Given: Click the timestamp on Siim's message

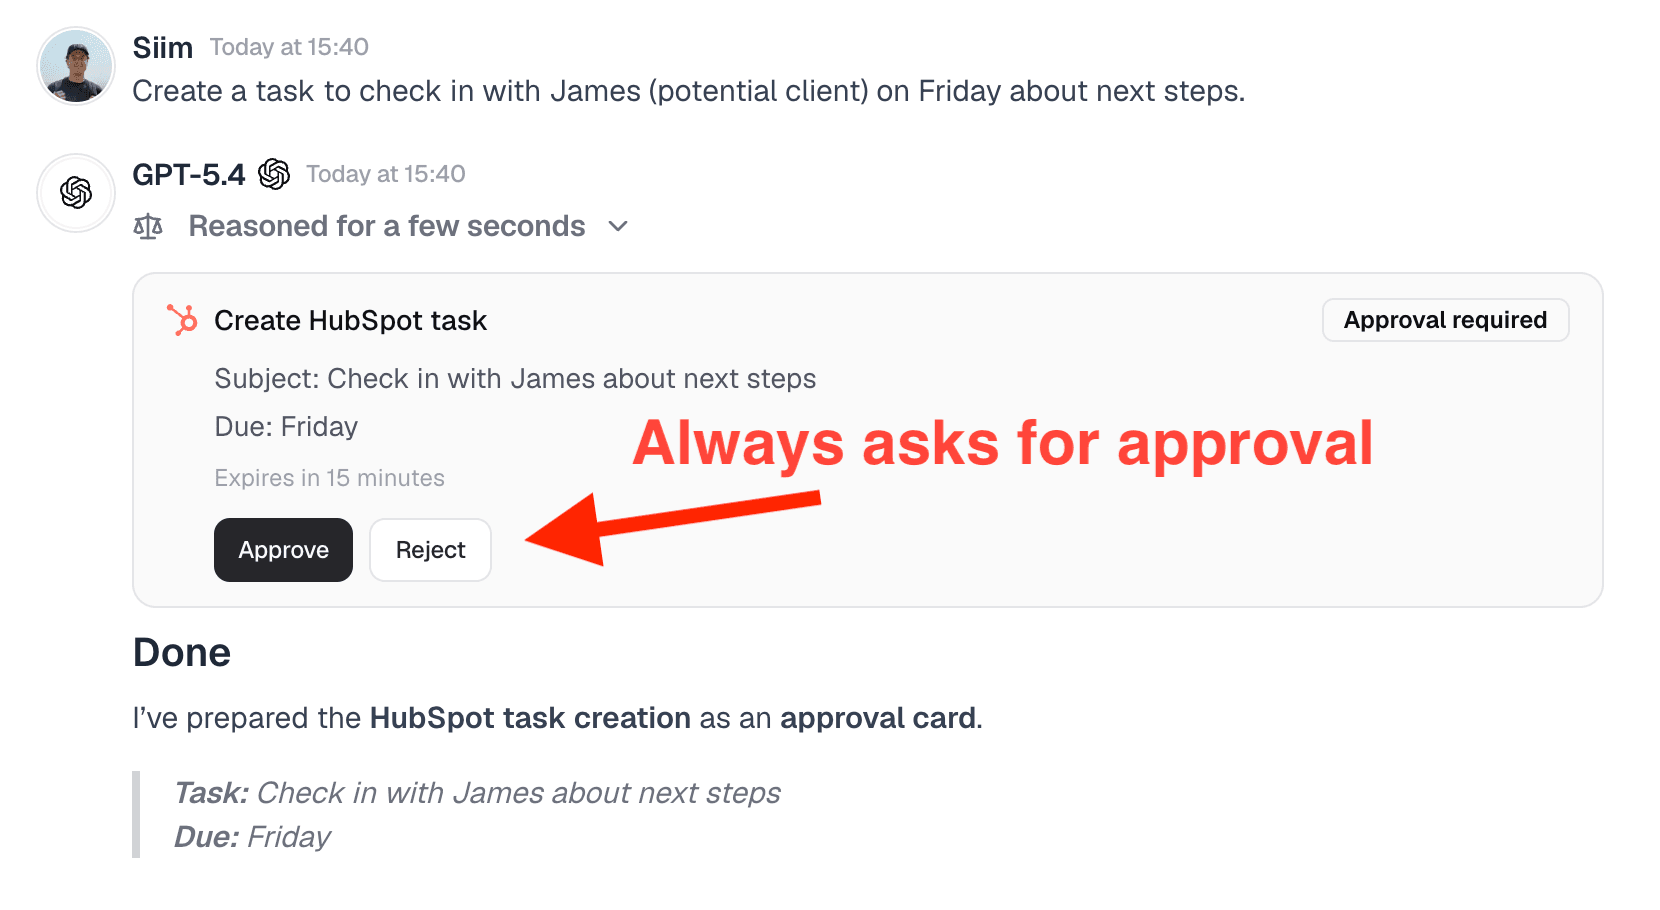Looking at the screenshot, I should tap(289, 47).
